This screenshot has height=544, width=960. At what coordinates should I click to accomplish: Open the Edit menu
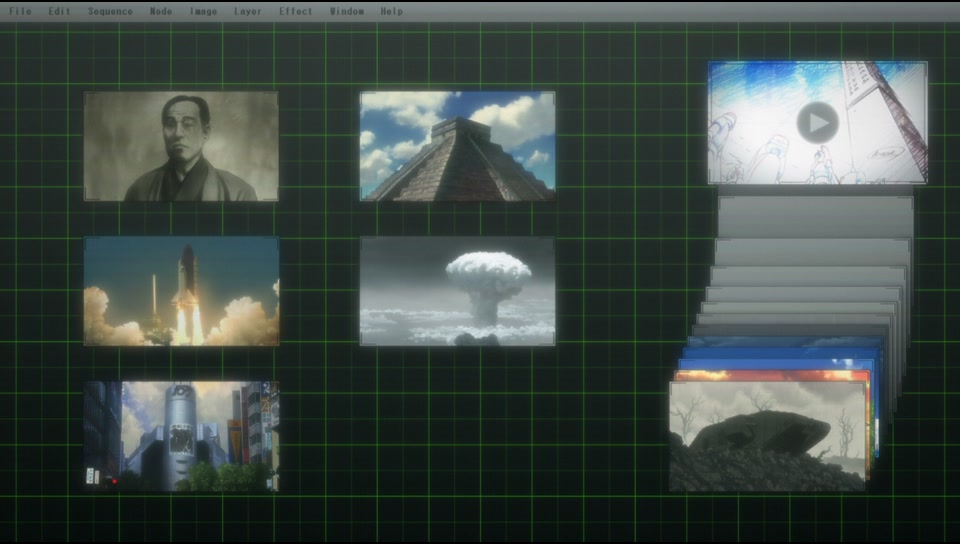point(59,12)
